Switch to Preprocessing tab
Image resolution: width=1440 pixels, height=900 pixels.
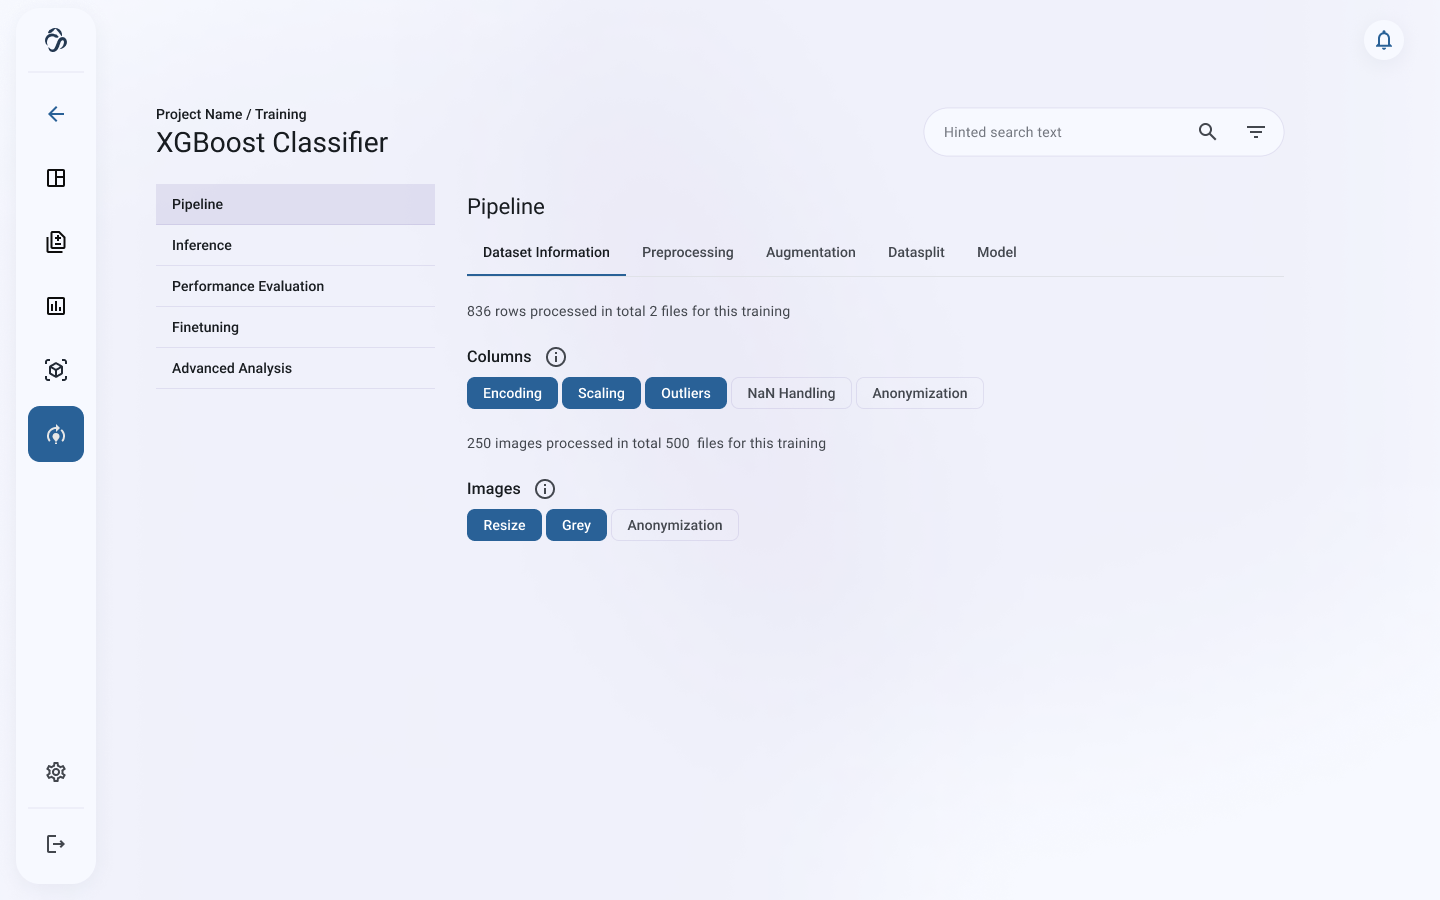[x=688, y=252]
